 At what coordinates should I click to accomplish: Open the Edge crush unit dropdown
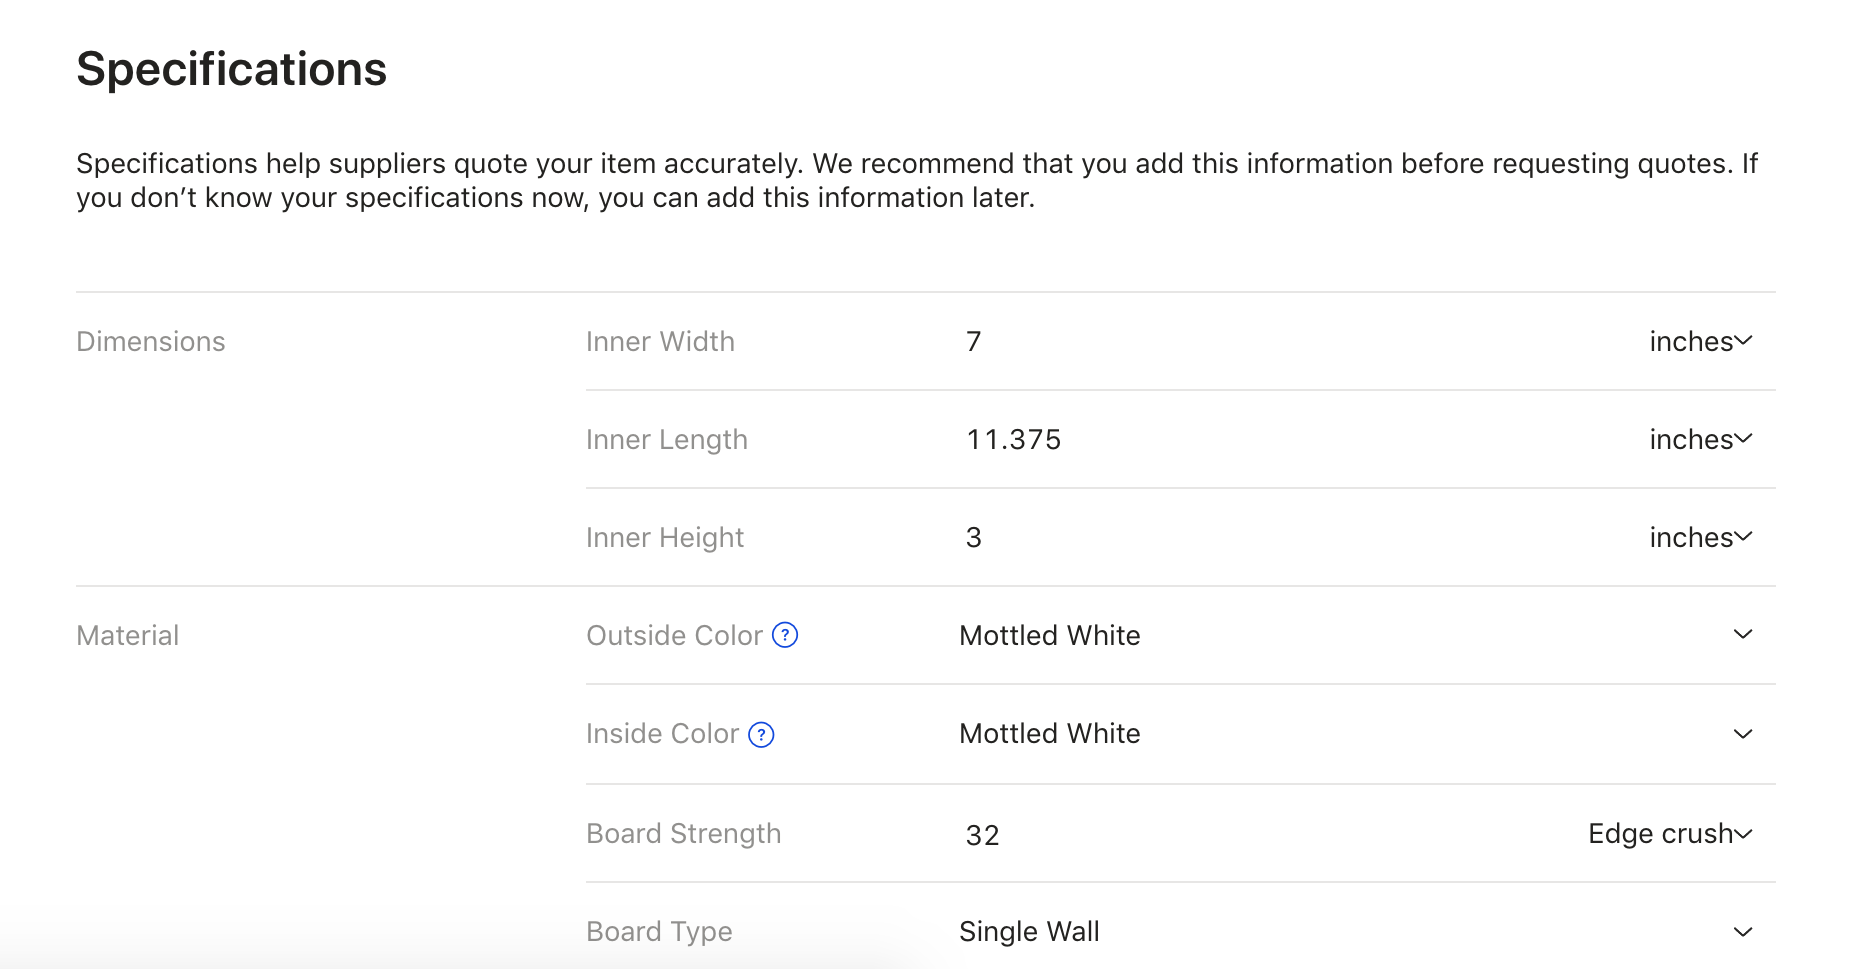click(1670, 834)
